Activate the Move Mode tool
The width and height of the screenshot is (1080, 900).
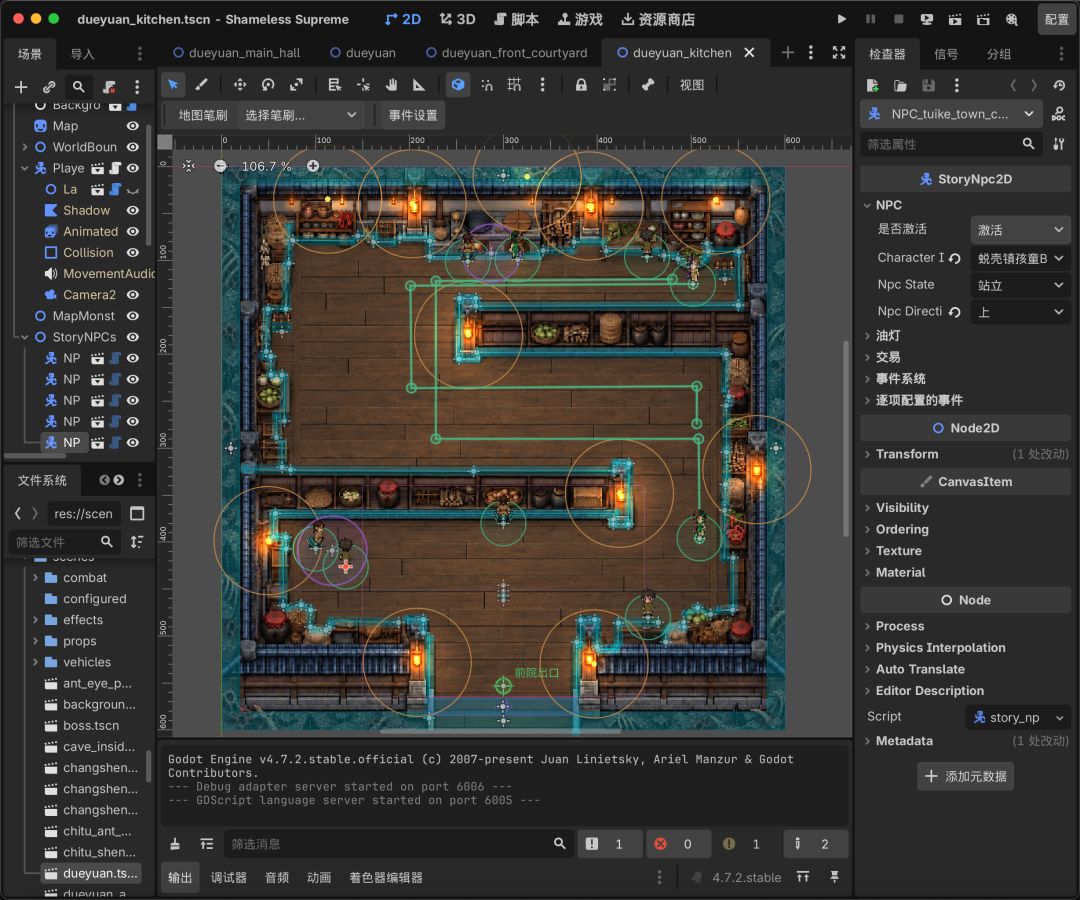point(240,85)
